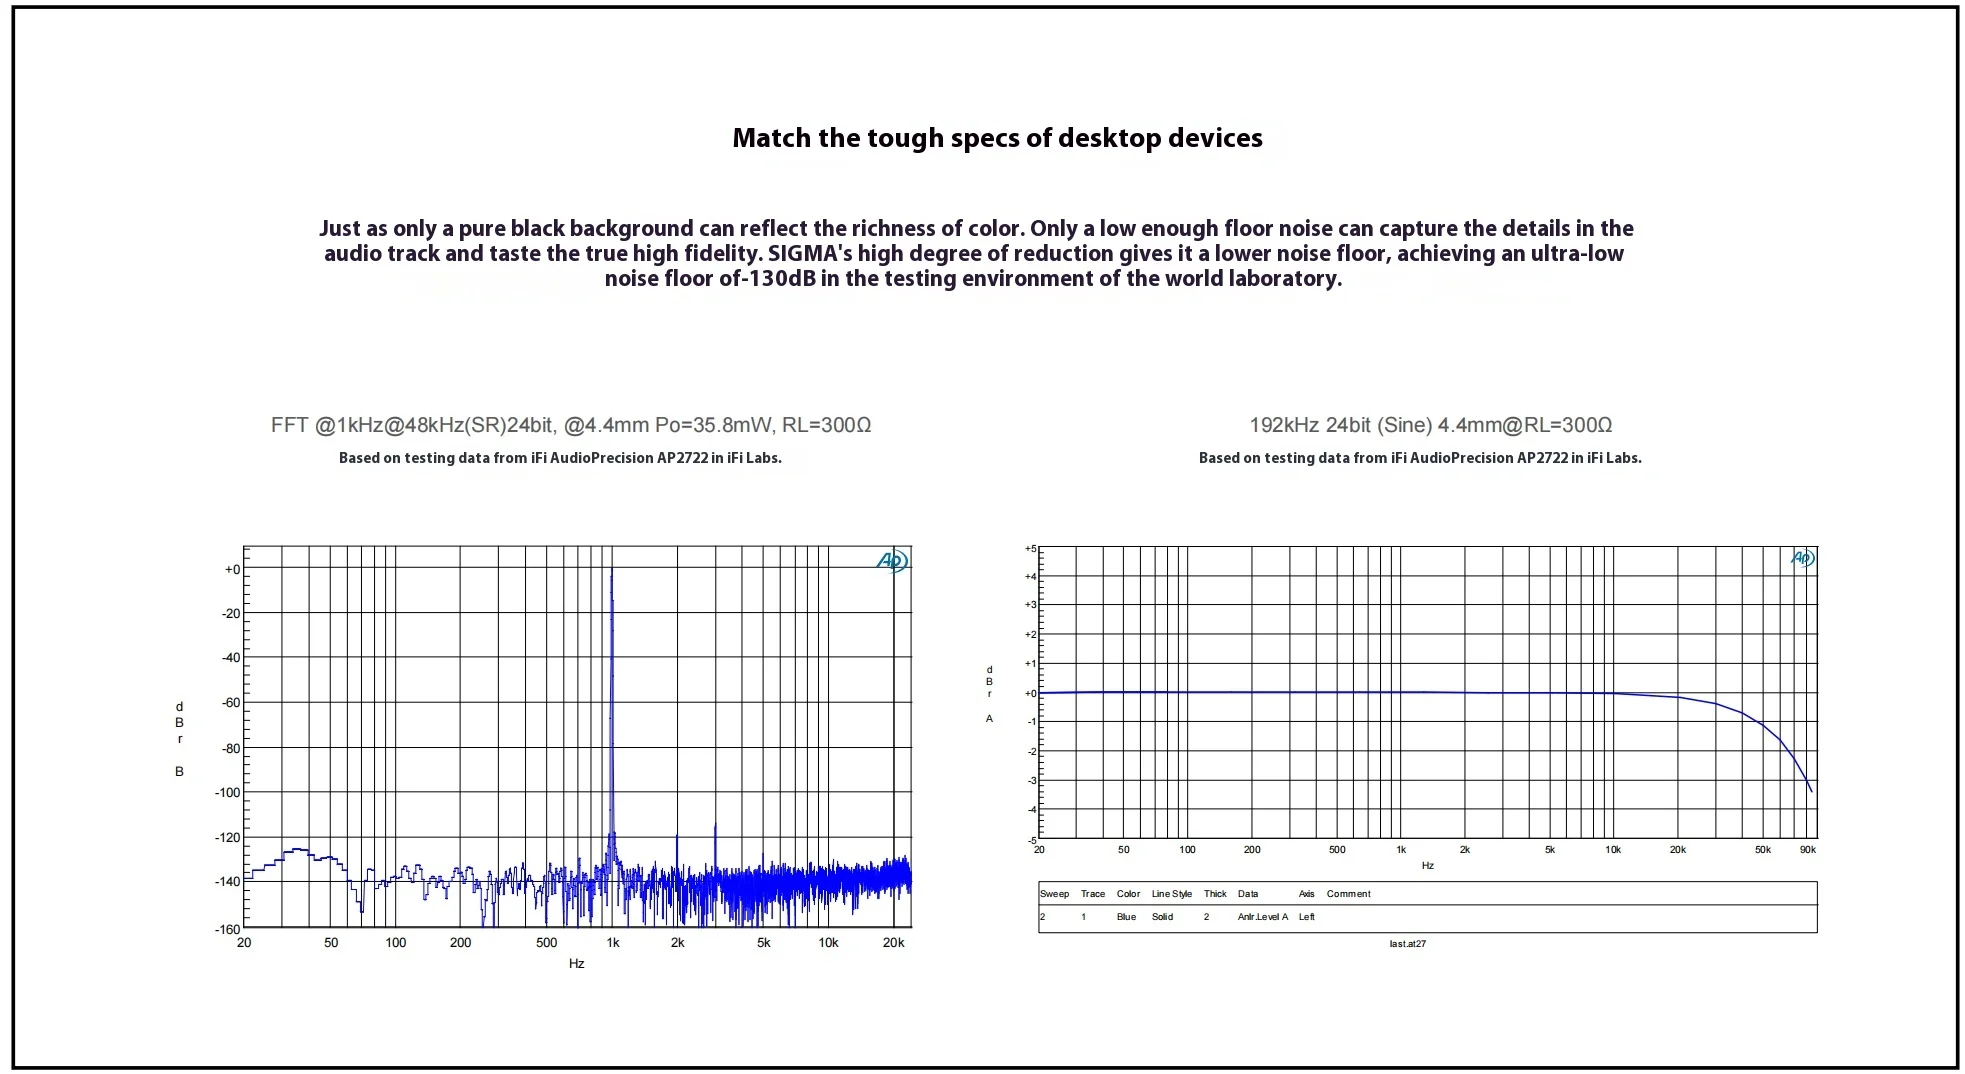
Task: Click the "20k" x-axis label on the FFT chart
Action: (893, 943)
